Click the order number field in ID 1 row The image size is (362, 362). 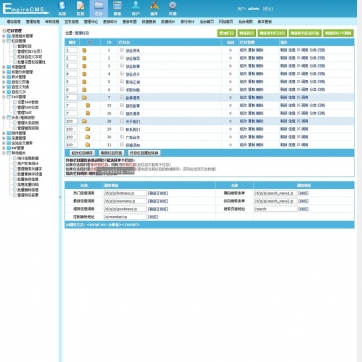72,50
